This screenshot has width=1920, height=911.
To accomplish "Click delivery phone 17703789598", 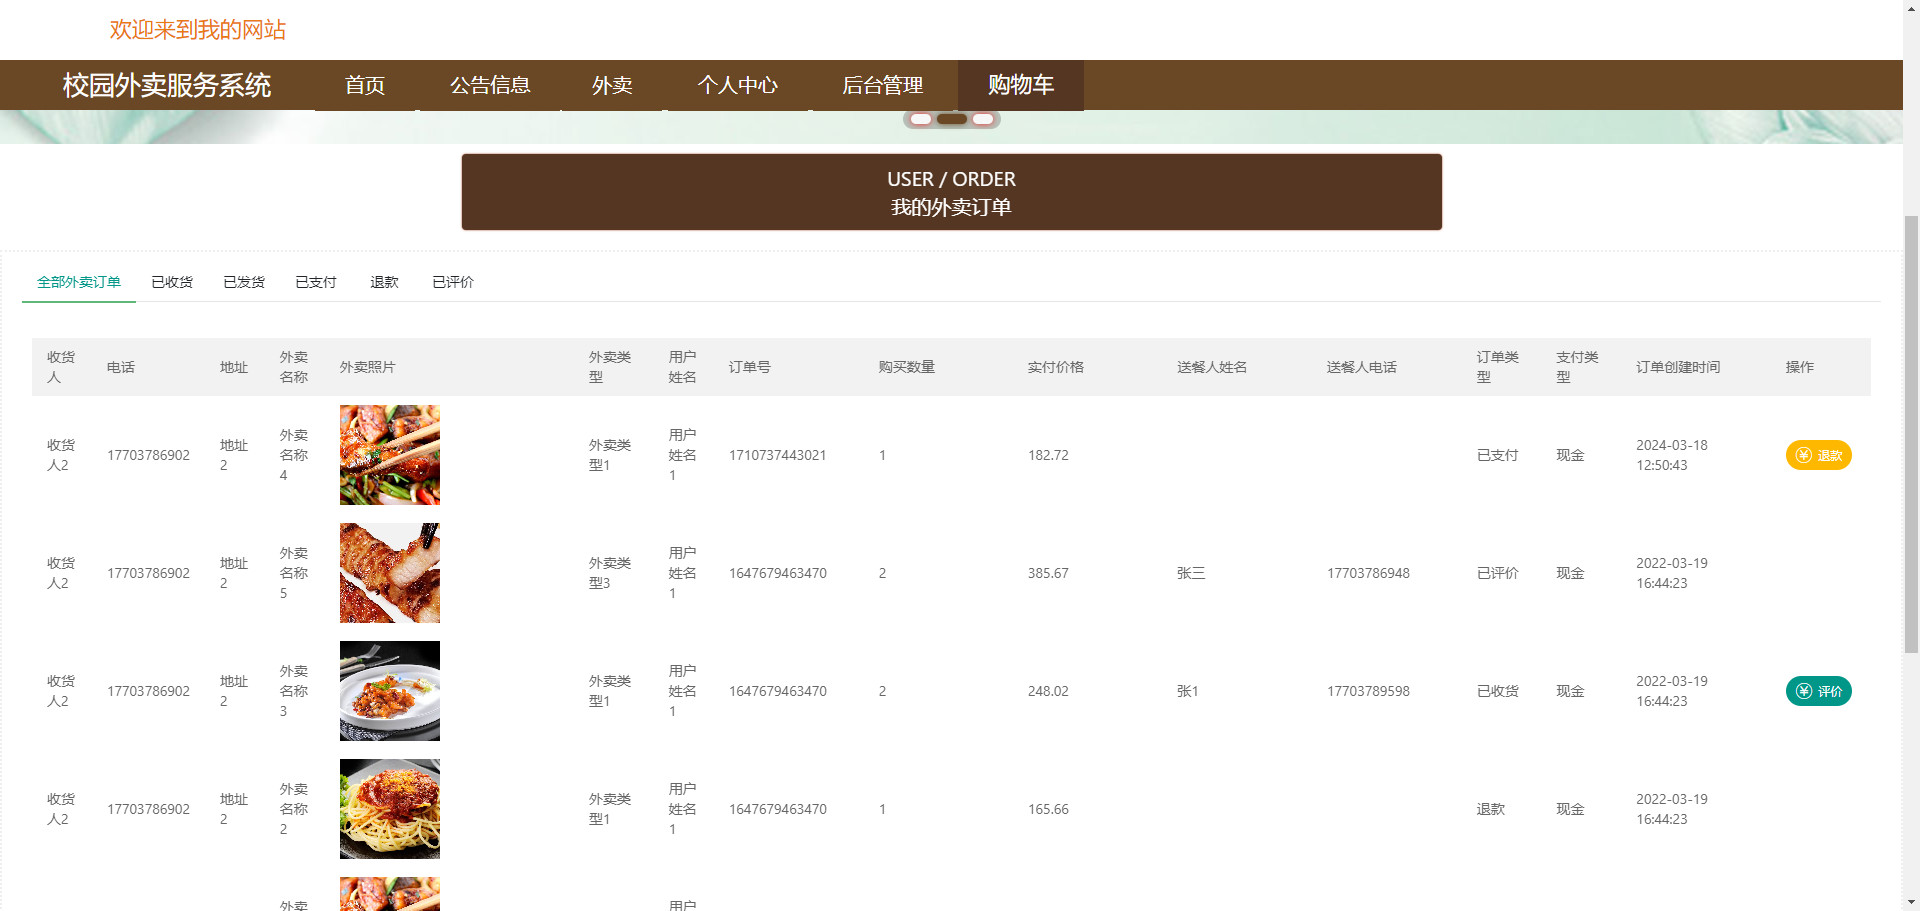I will pyautogui.click(x=1368, y=691).
